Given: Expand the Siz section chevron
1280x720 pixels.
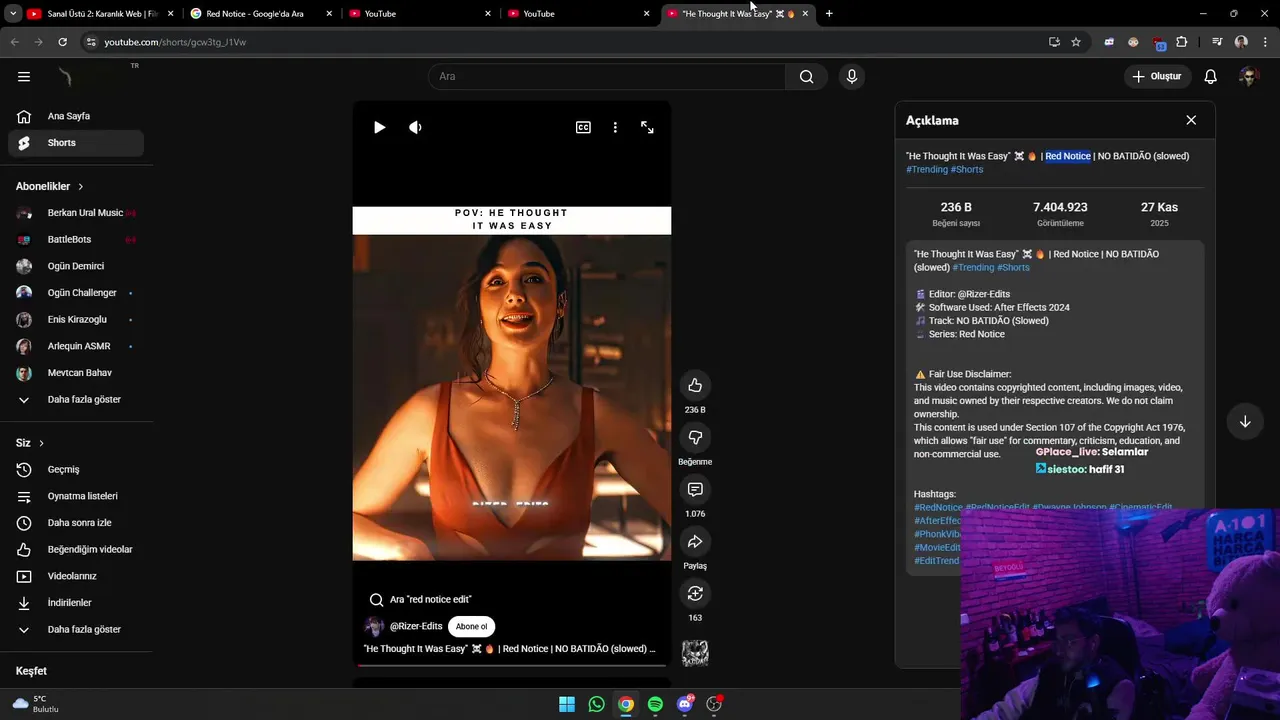Looking at the screenshot, I should 41,443.
